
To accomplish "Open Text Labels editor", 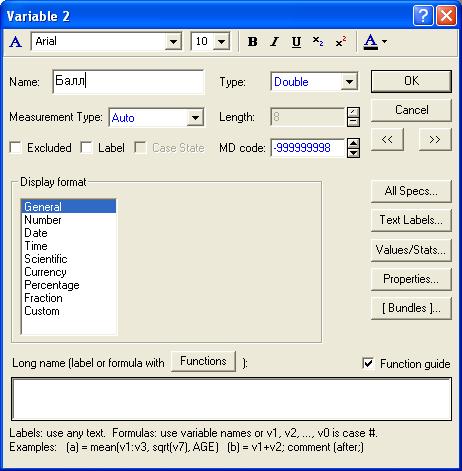I will click(411, 220).
